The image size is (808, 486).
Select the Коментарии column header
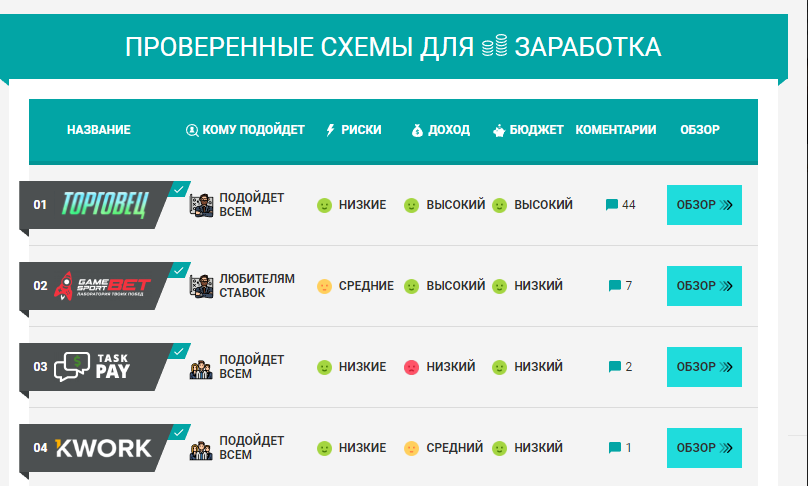click(x=616, y=130)
